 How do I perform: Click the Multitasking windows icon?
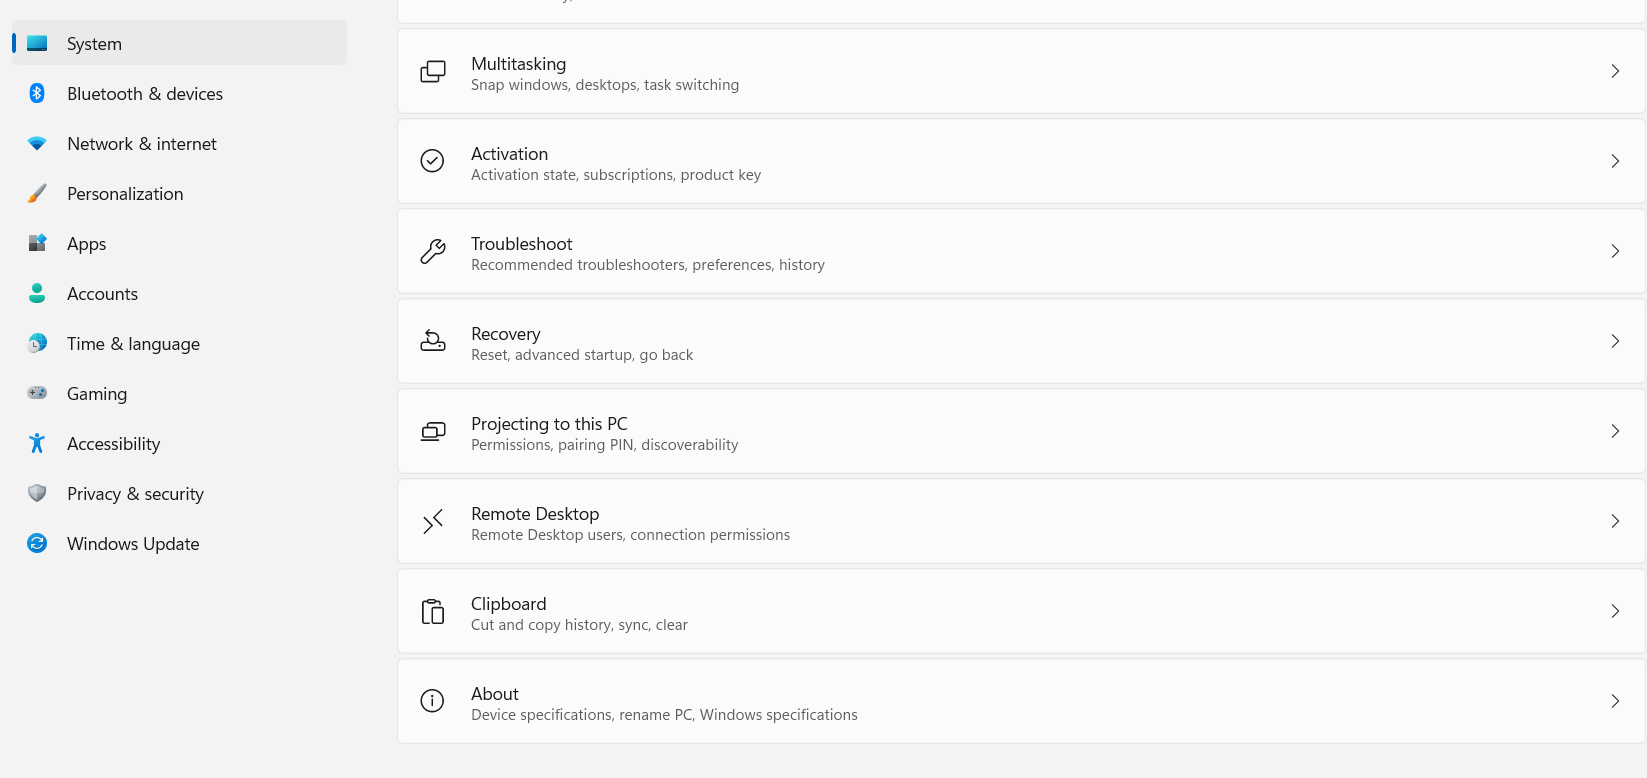pyautogui.click(x=433, y=71)
